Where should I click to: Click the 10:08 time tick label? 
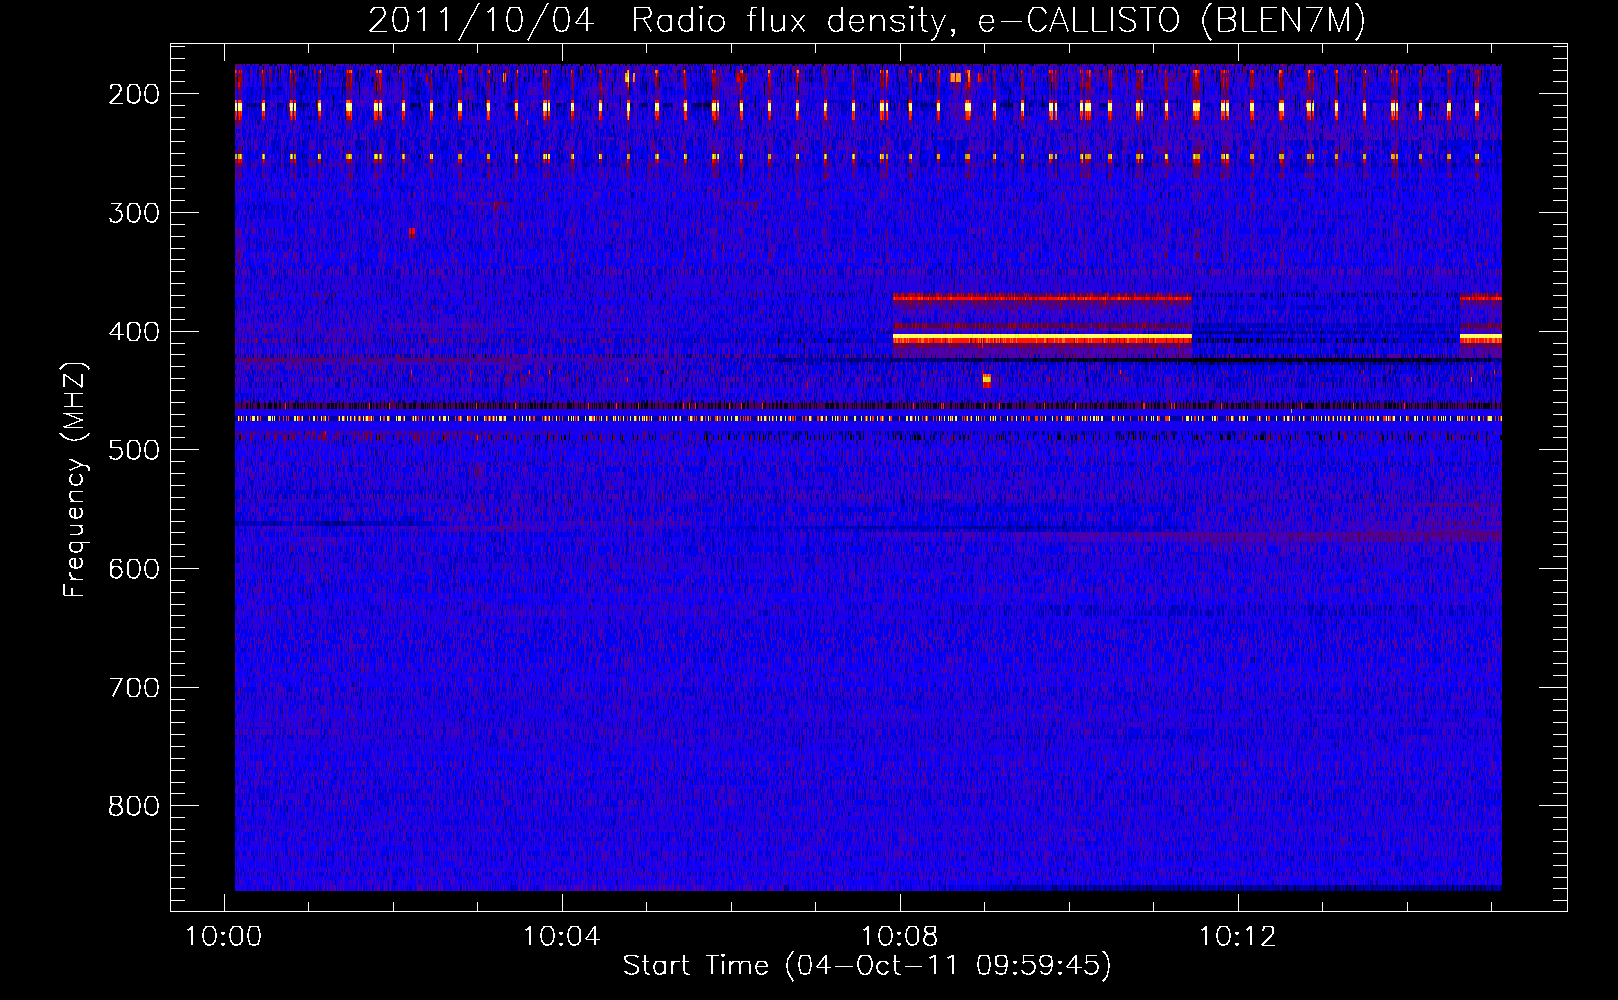pyautogui.click(x=900, y=937)
